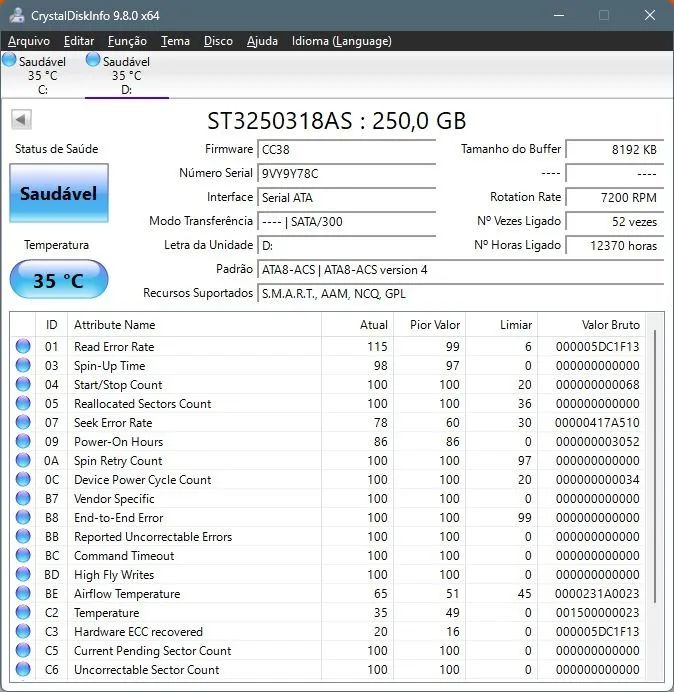Click the status orb for Start/Stop Count
674x692 pixels.
(x=23, y=384)
